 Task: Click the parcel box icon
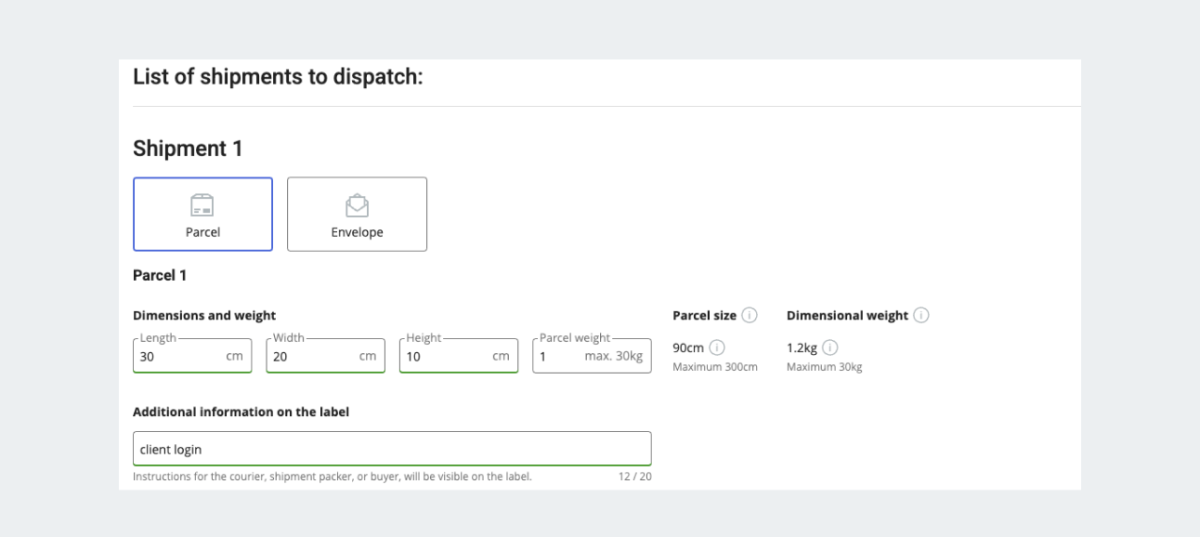[203, 206]
